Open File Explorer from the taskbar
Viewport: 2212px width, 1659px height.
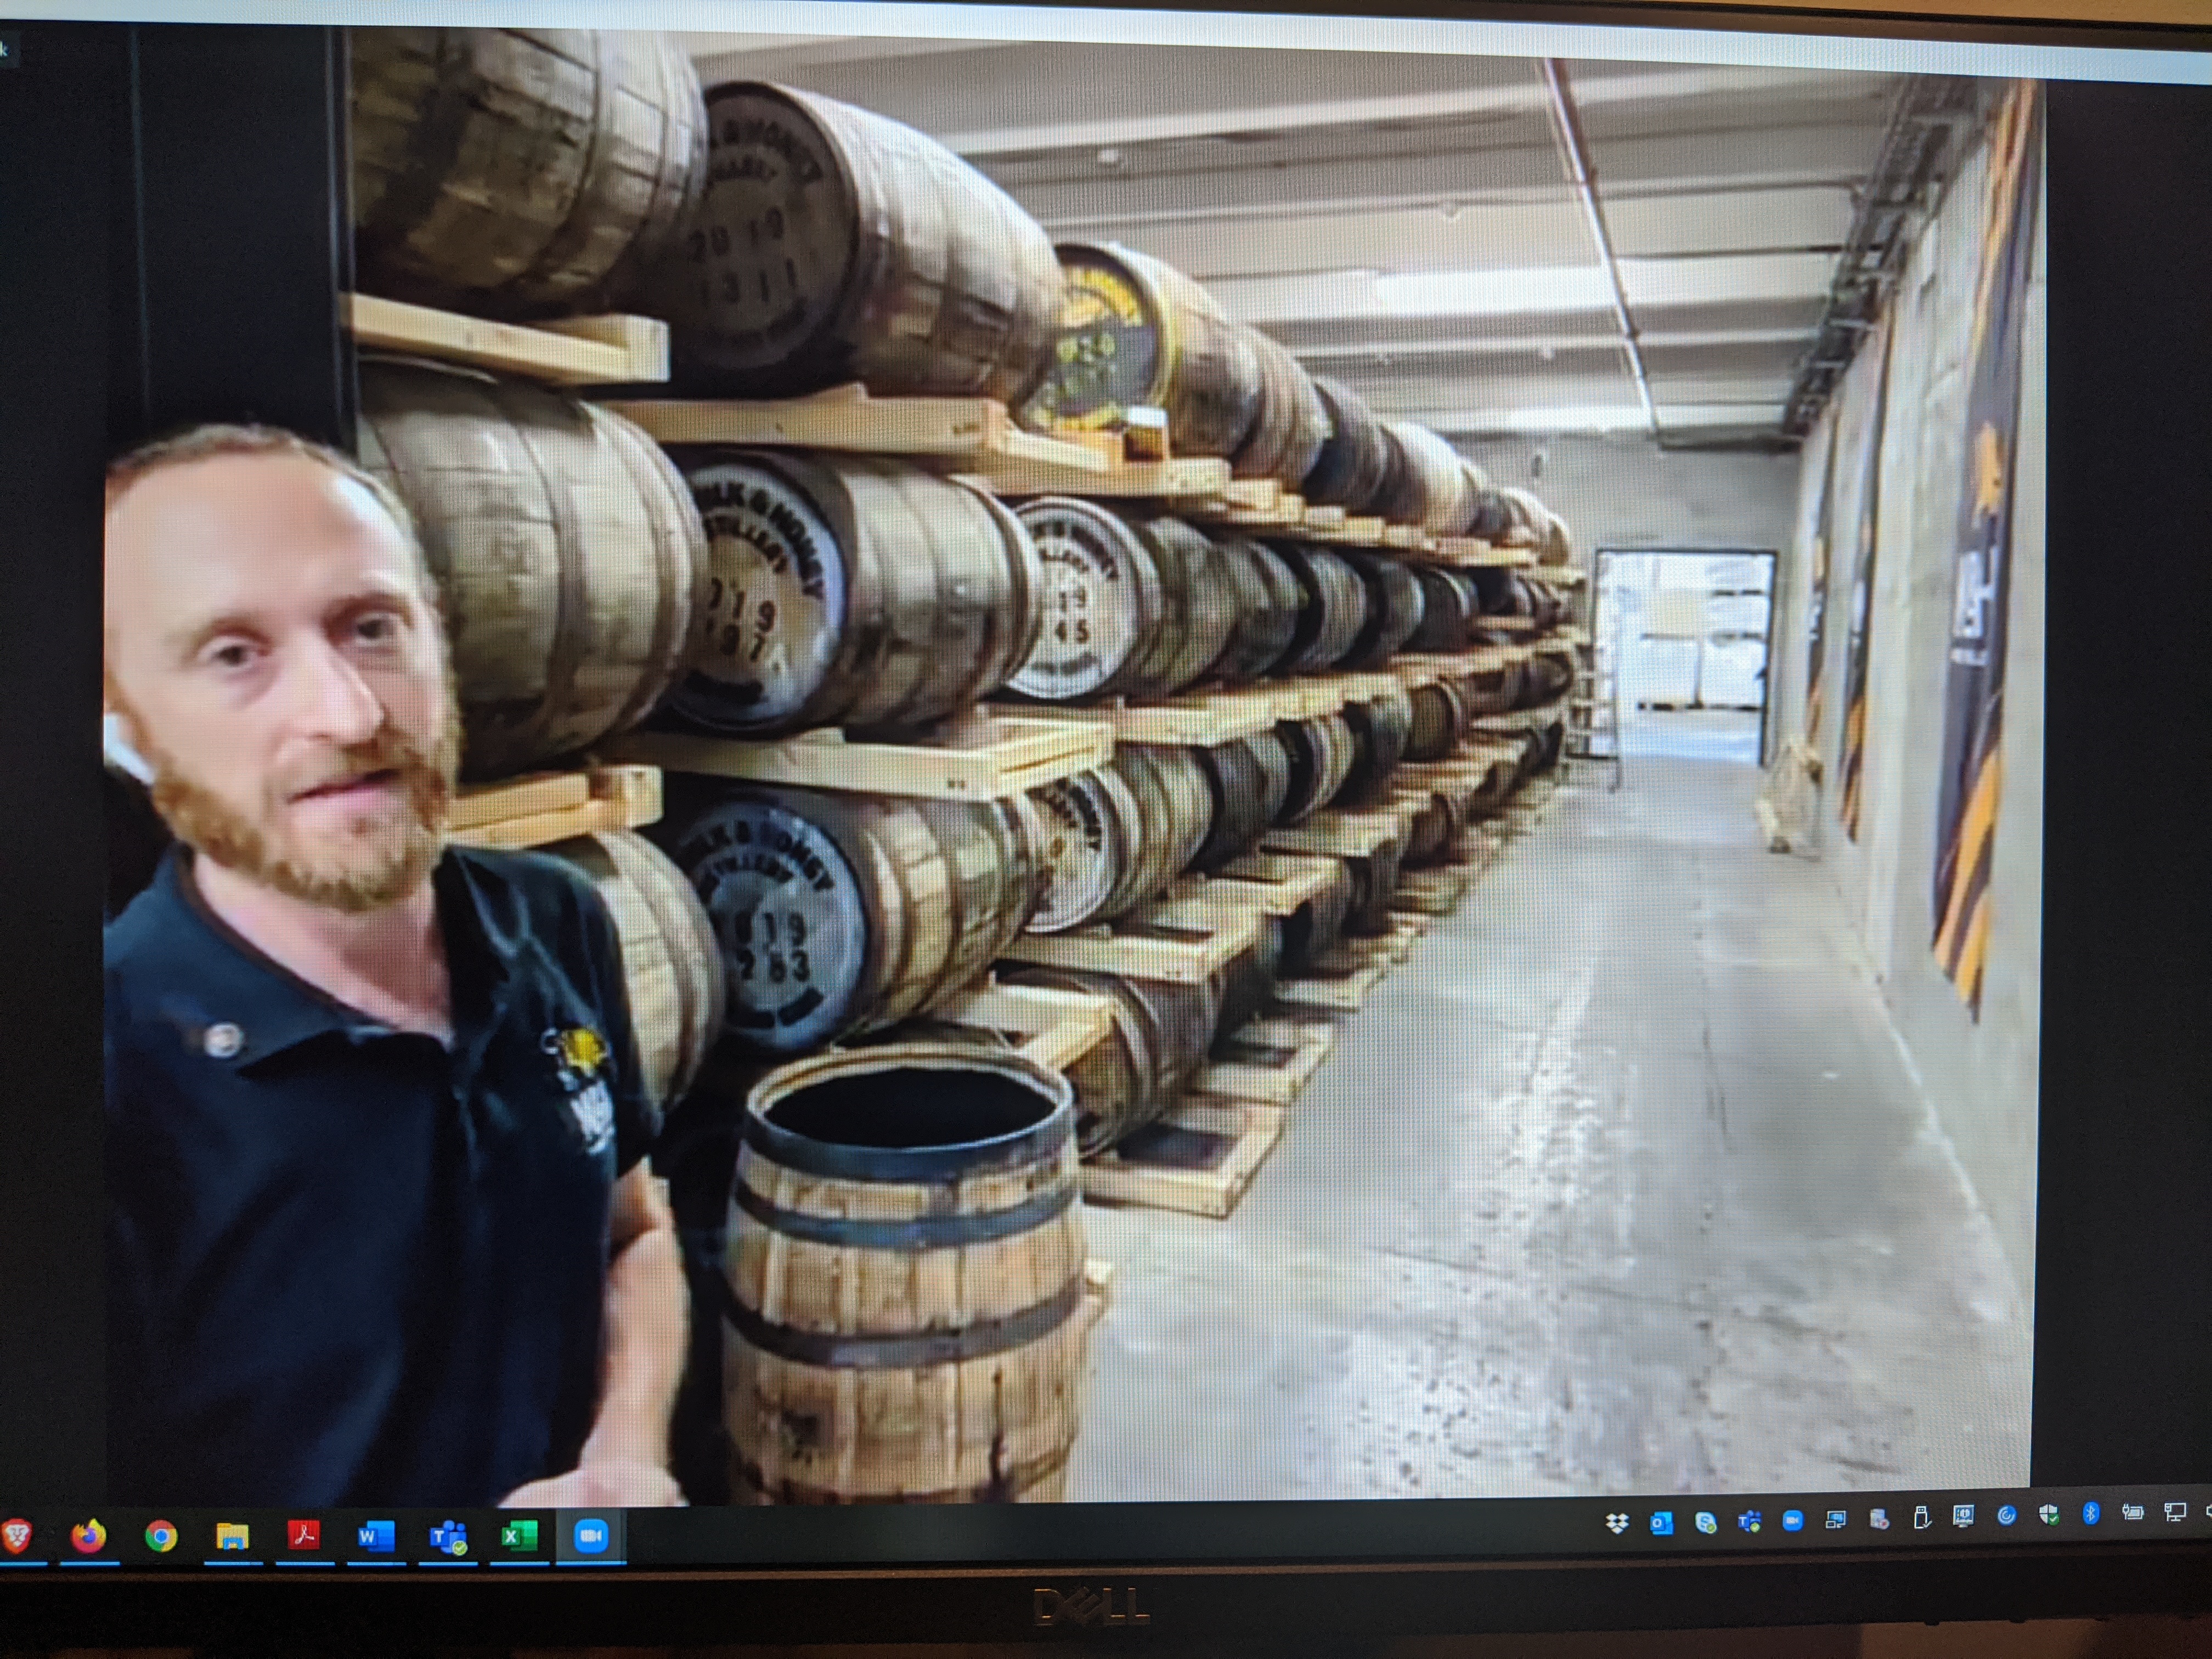pyautogui.click(x=232, y=1535)
